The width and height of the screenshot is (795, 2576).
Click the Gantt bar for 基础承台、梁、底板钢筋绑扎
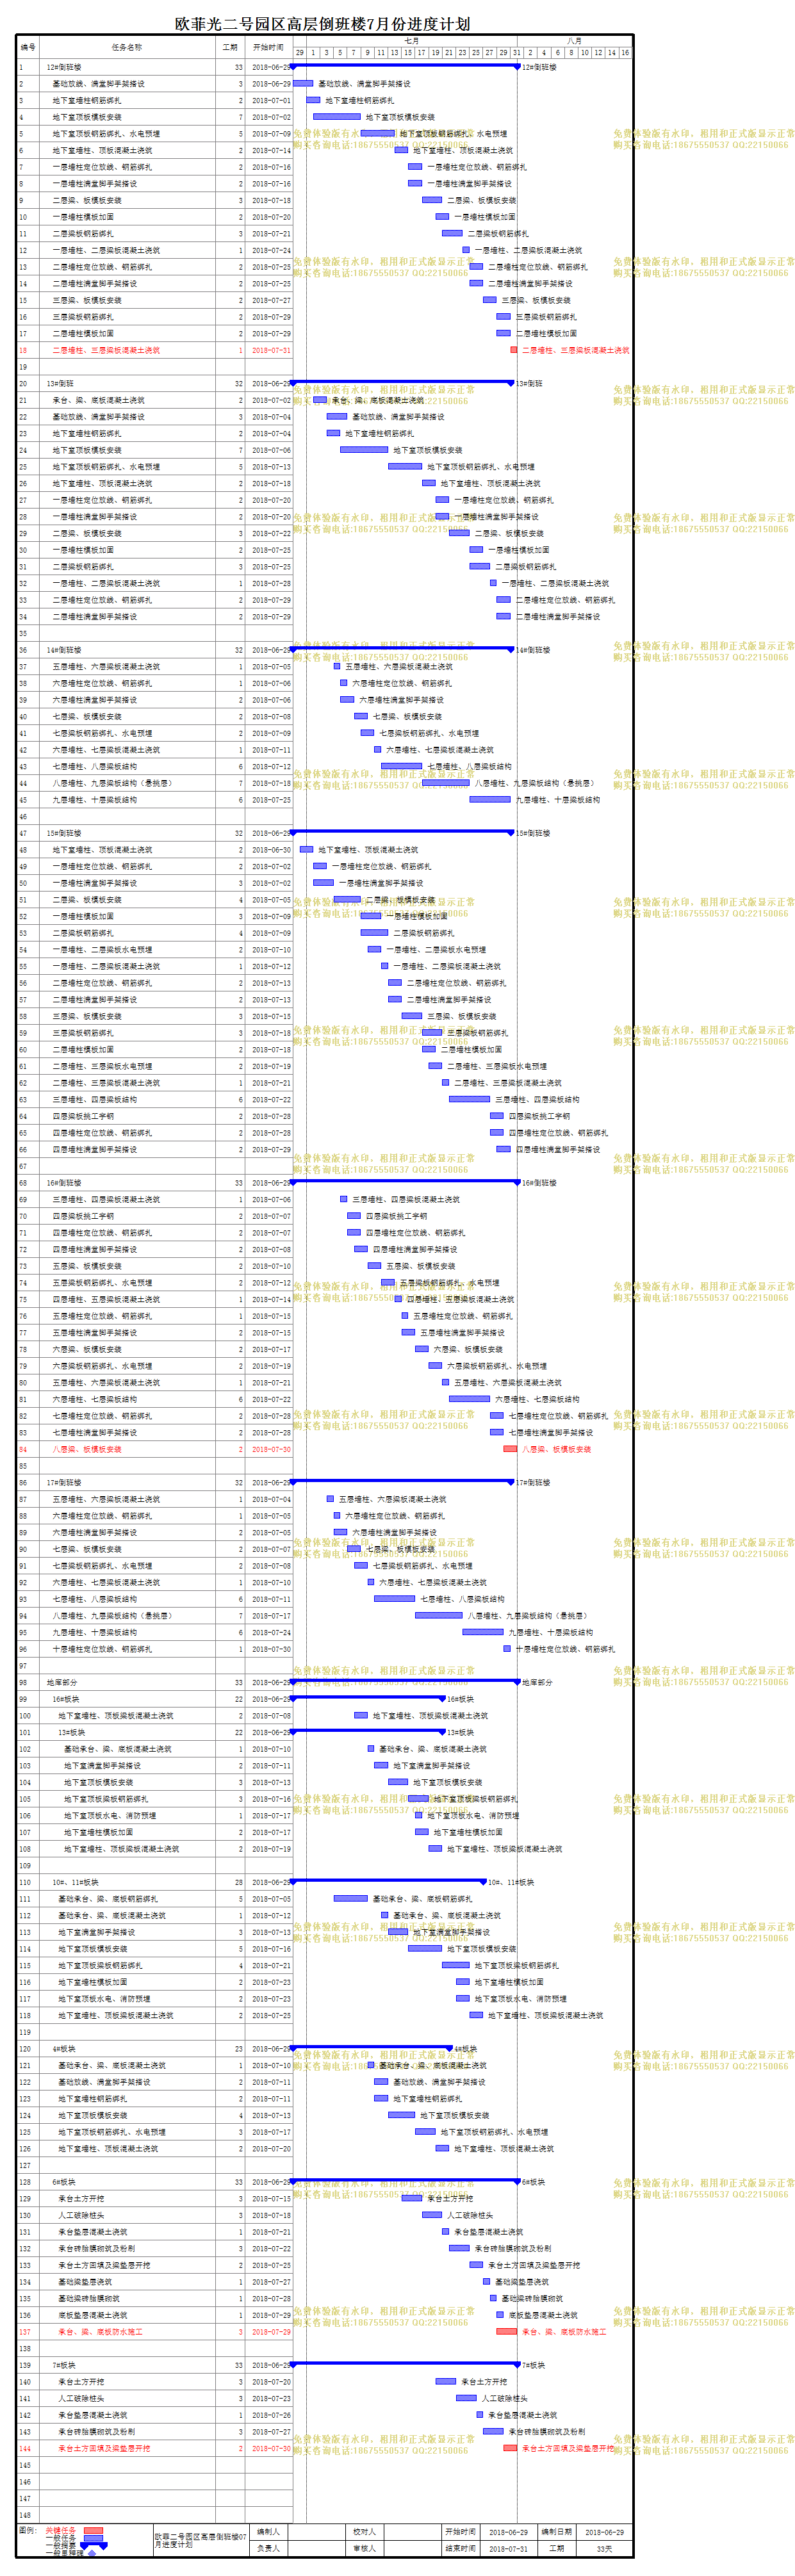click(x=350, y=1898)
